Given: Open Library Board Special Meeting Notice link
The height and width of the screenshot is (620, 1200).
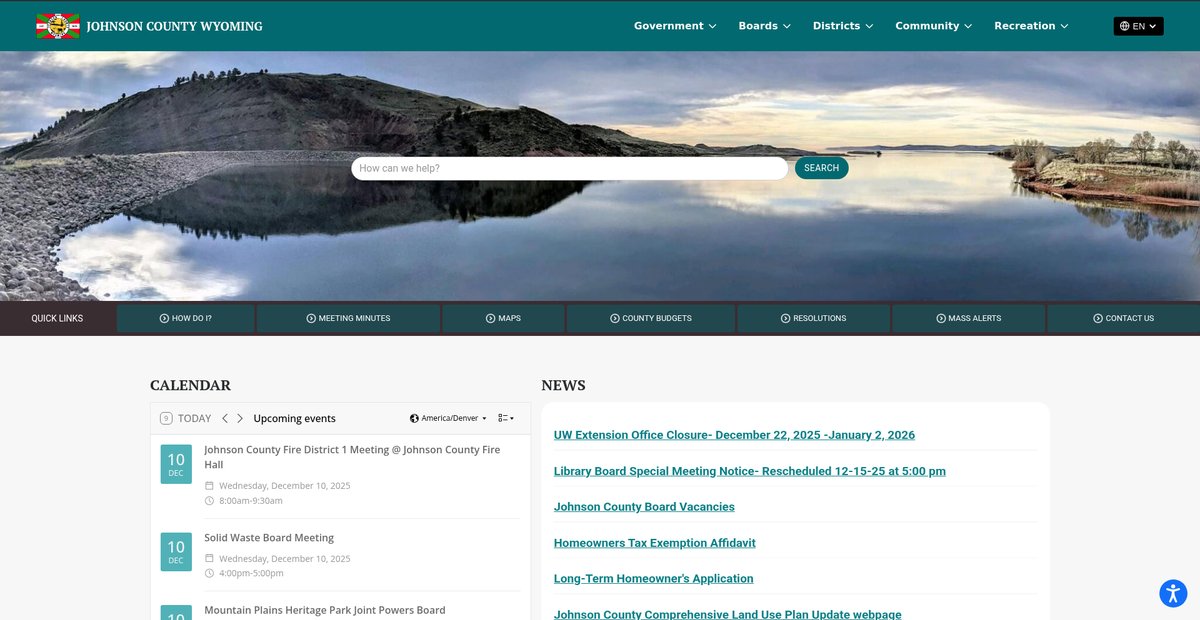Looking at the screenshot, I should (x=750, y=471).
